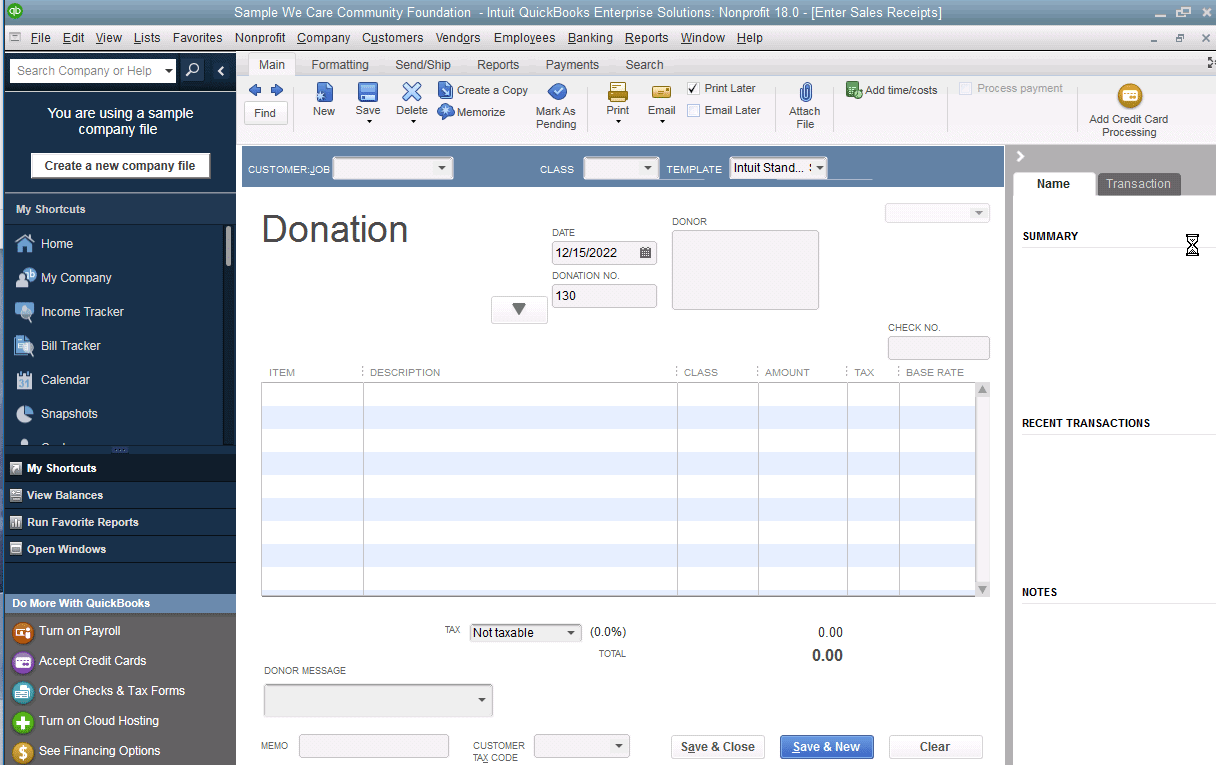Collapse the left sidebar arrow
Viewport: 1216px width, 765px height.
point(221,71)
